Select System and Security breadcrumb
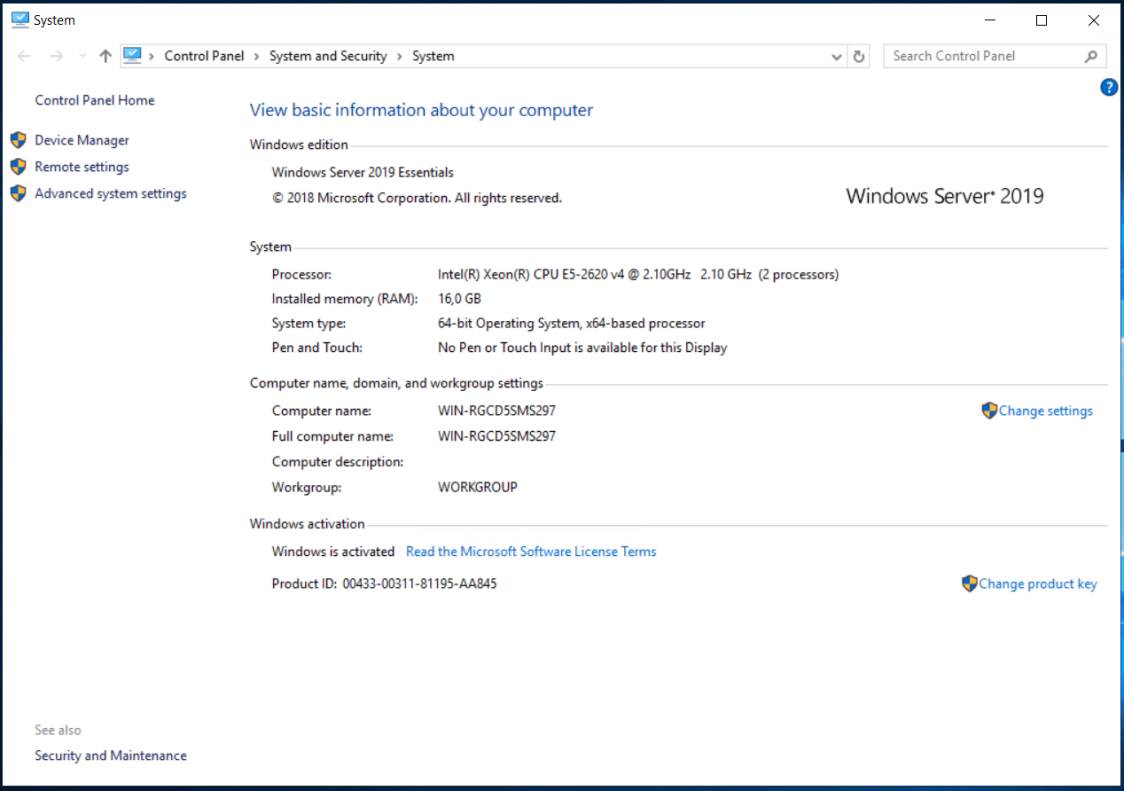 pyautogui.click(x=328, y=56)
